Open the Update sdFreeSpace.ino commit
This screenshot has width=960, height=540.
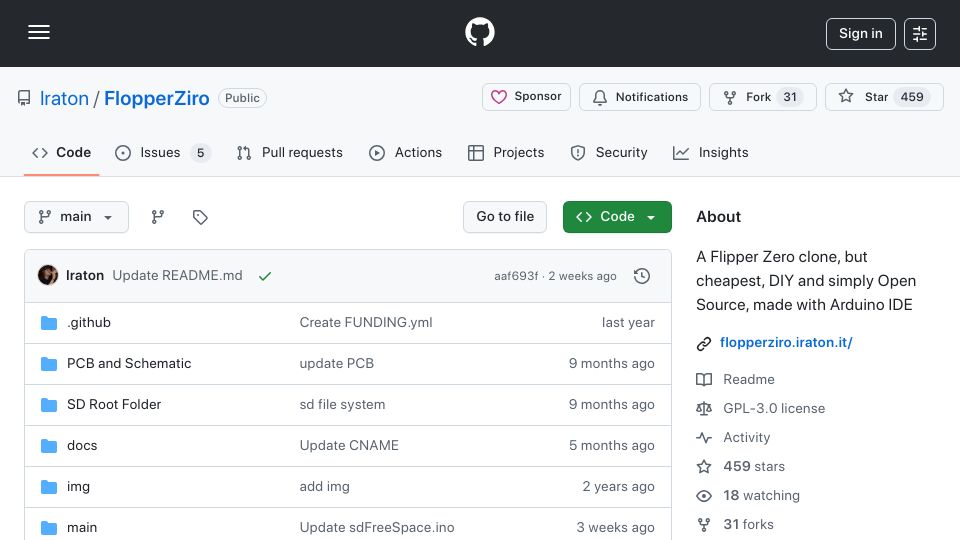[x=377, y=528]
